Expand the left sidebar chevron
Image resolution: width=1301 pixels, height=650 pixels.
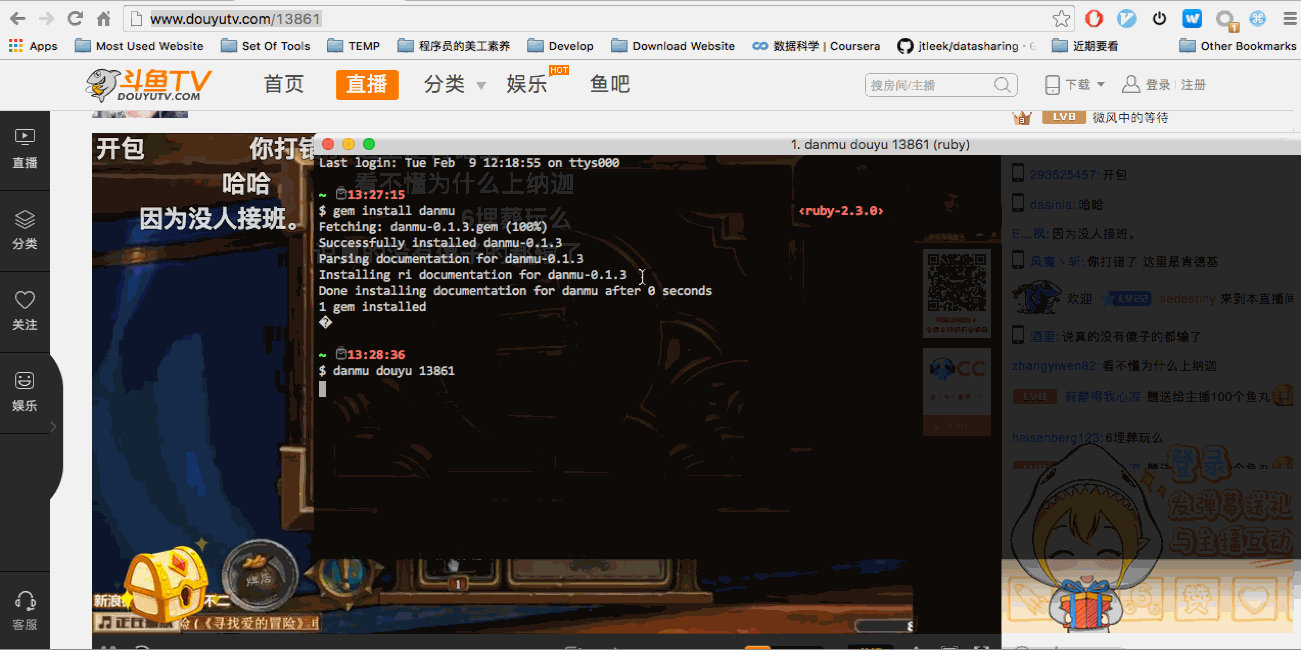click(x=53, y=426)
